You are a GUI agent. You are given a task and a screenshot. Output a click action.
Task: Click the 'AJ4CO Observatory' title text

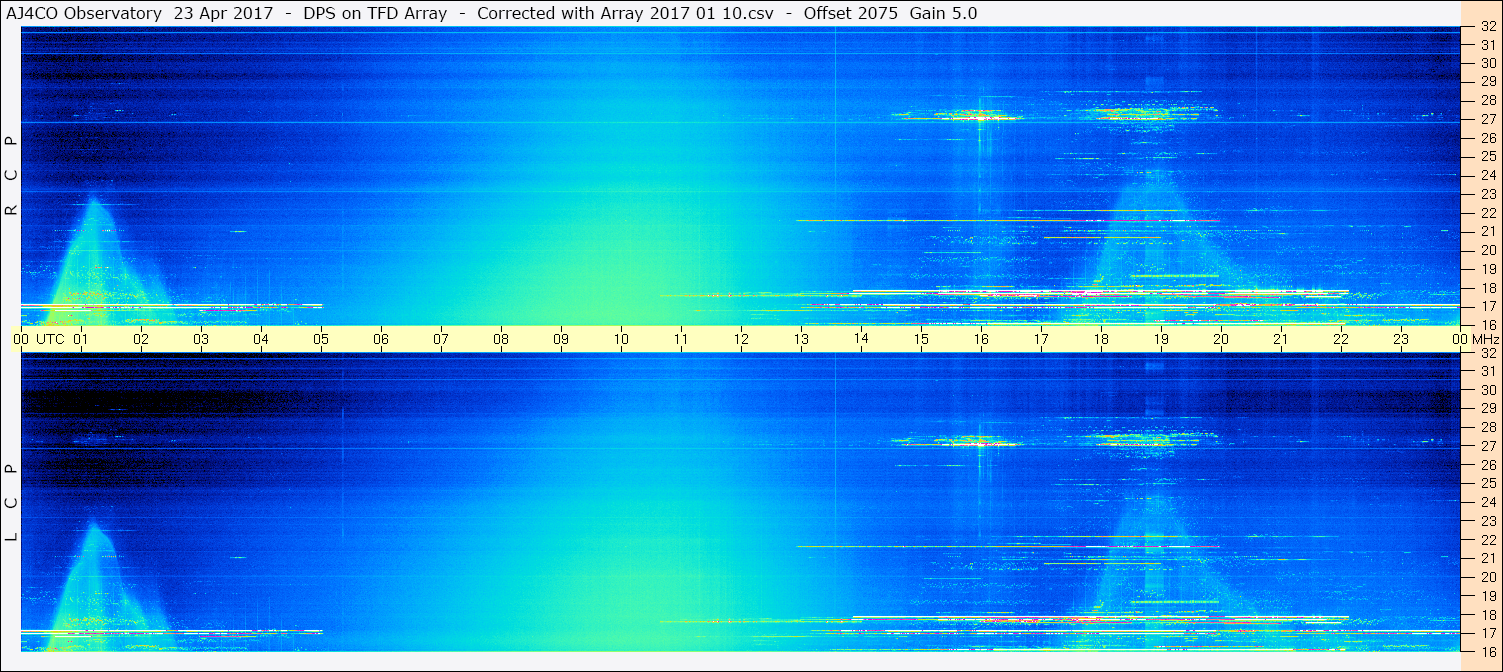click(82, 13)
